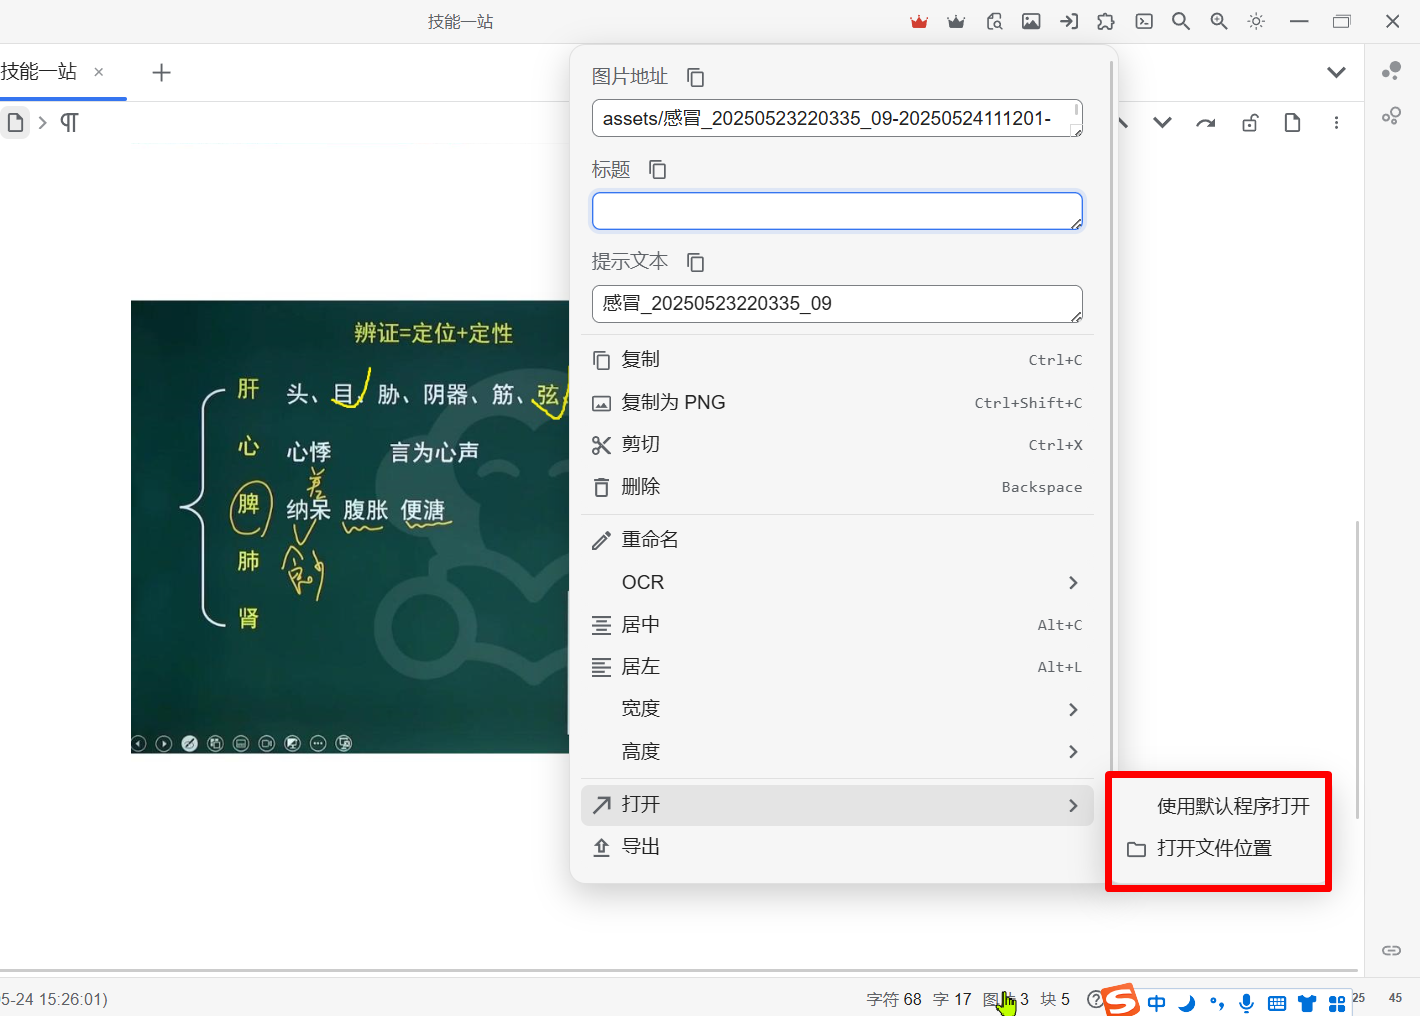Click the magnifier search icon in title bar
This screenshot has height=1016, width=1420.
(1181, 22)
